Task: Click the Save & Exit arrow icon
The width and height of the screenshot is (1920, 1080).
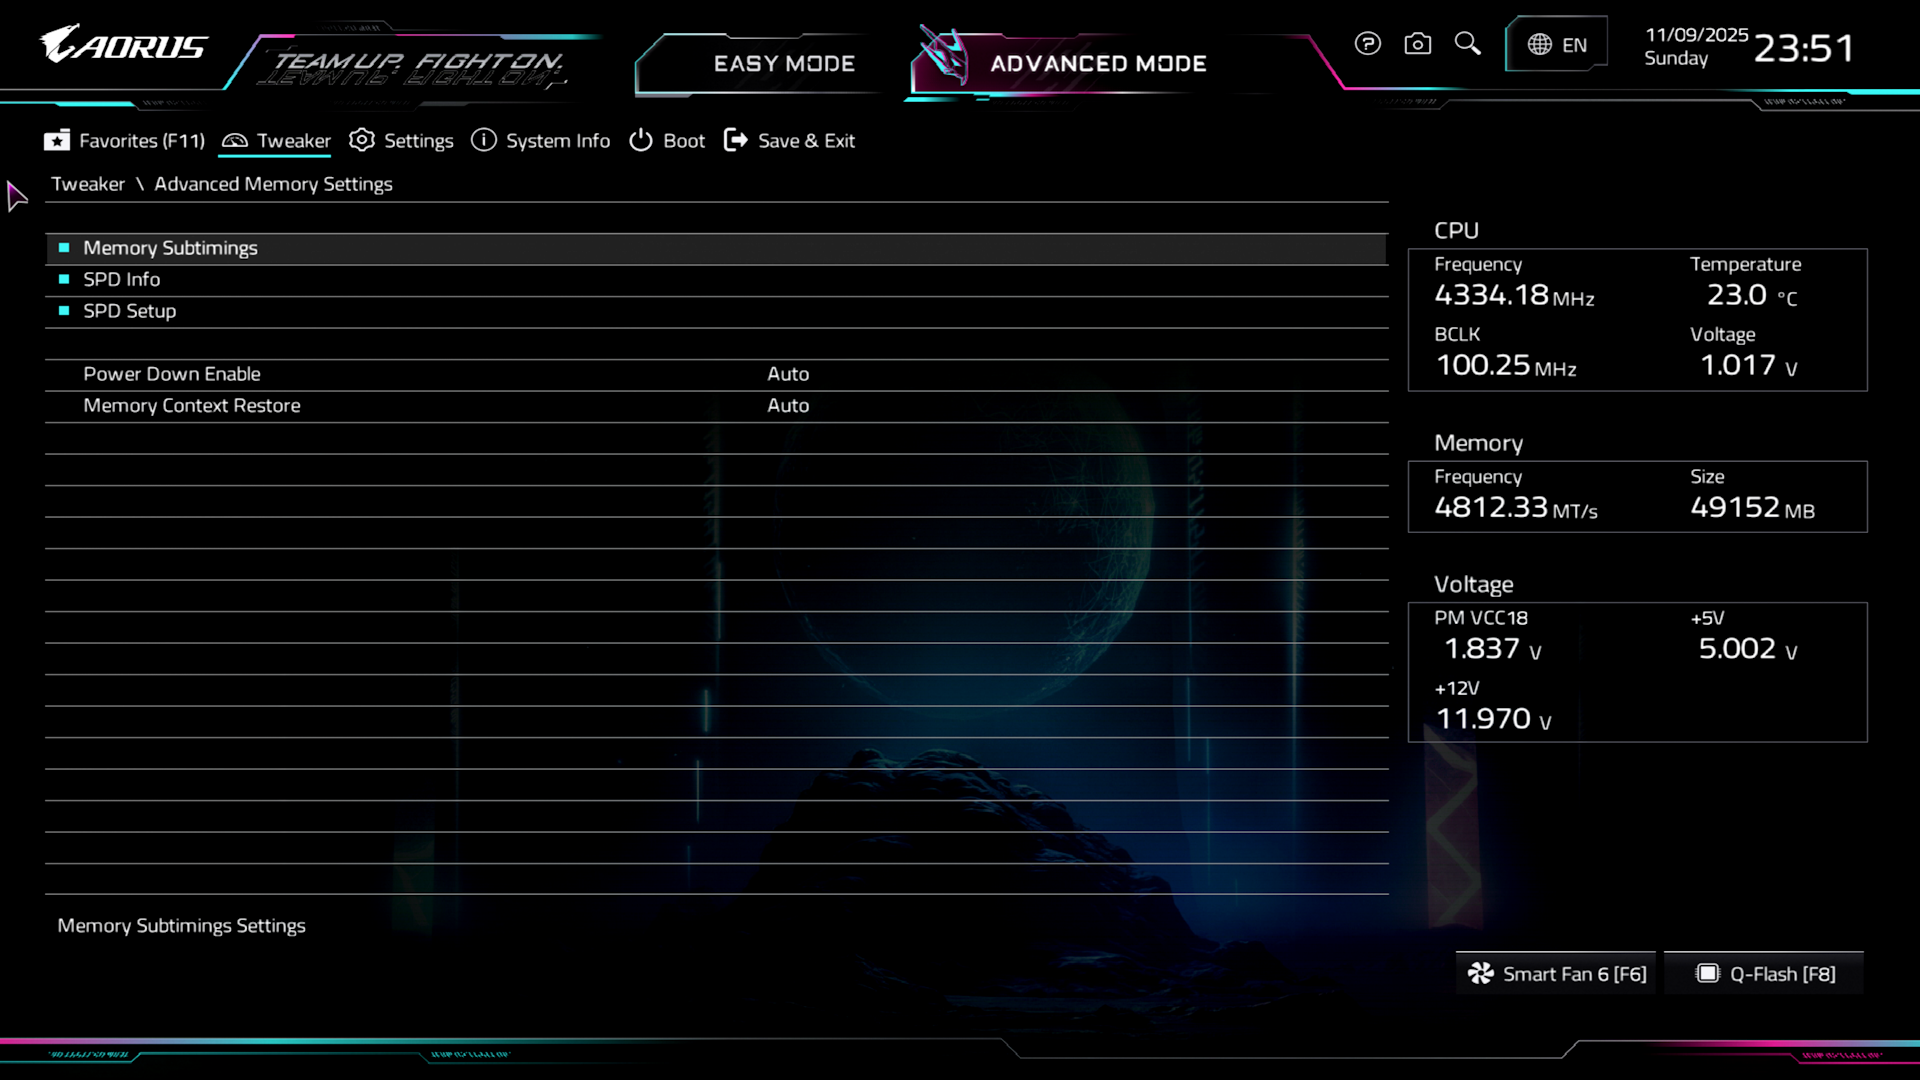Action: point(736,141)
